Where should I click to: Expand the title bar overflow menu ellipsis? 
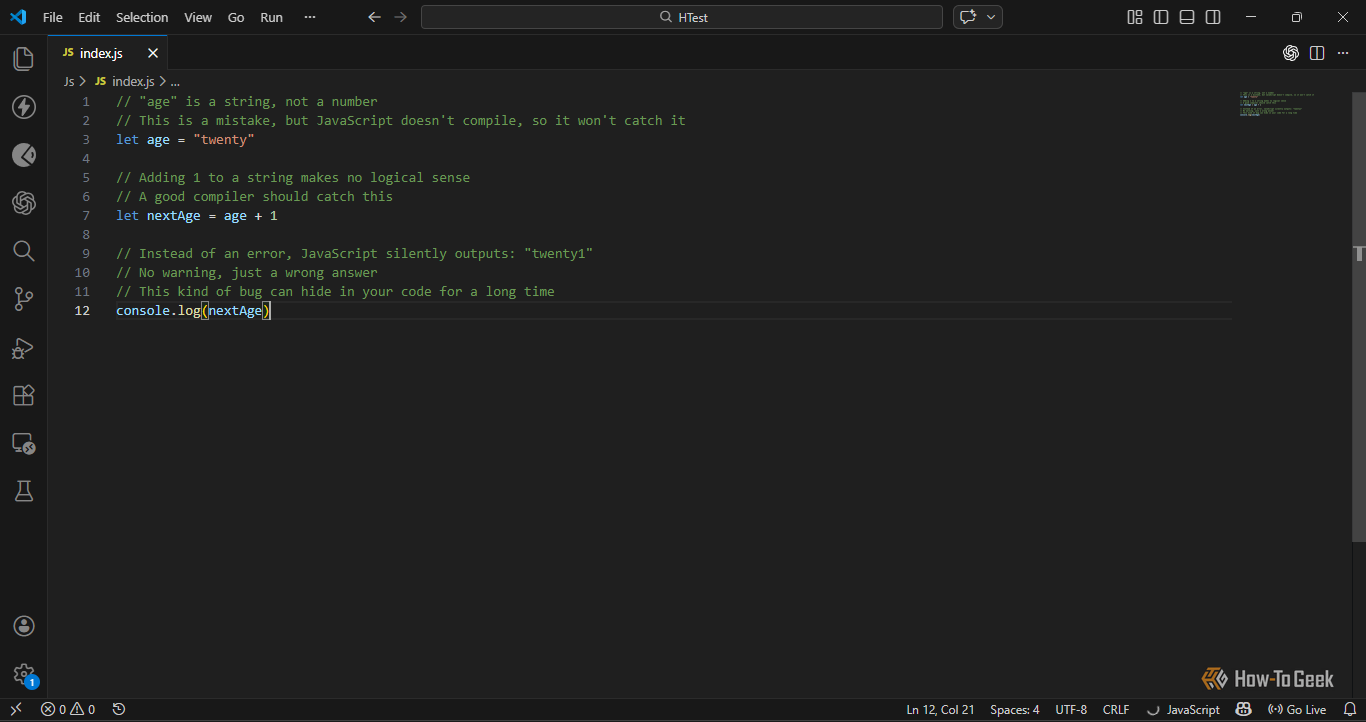coord(309,17)
